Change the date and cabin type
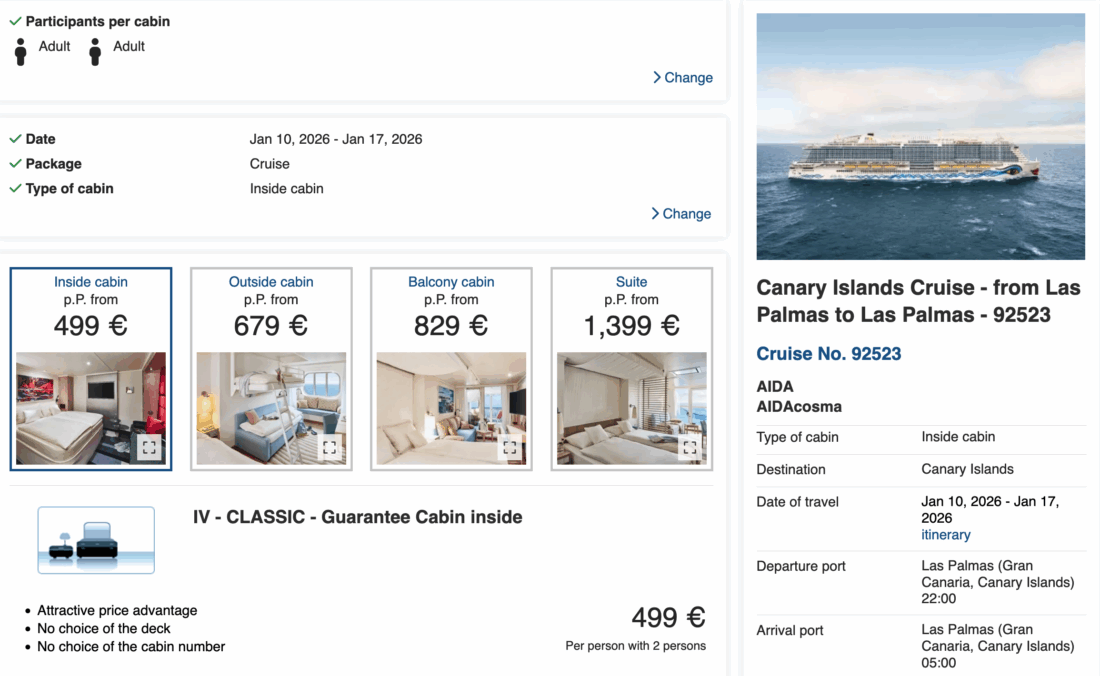 tap(681, 213)
